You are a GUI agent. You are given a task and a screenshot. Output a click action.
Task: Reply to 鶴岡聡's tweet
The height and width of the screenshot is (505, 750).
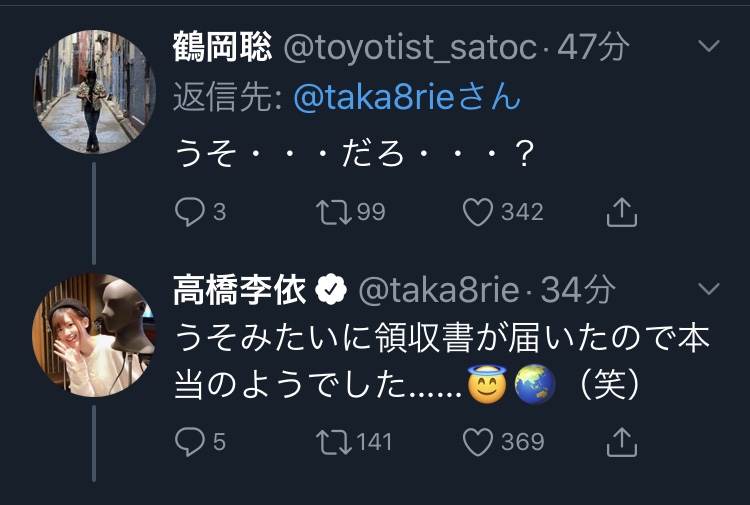click(x=189, y=212)
